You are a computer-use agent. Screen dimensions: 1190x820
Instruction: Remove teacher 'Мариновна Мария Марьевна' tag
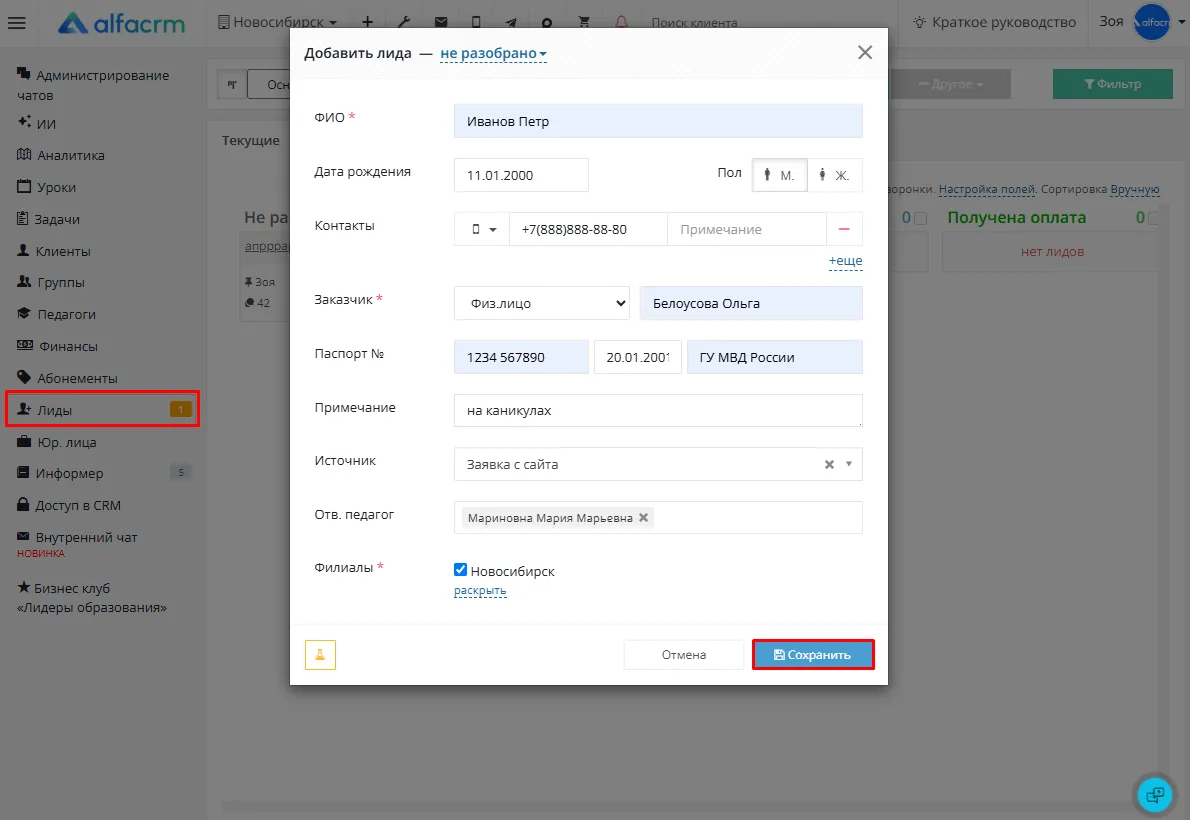click(644, 517)
